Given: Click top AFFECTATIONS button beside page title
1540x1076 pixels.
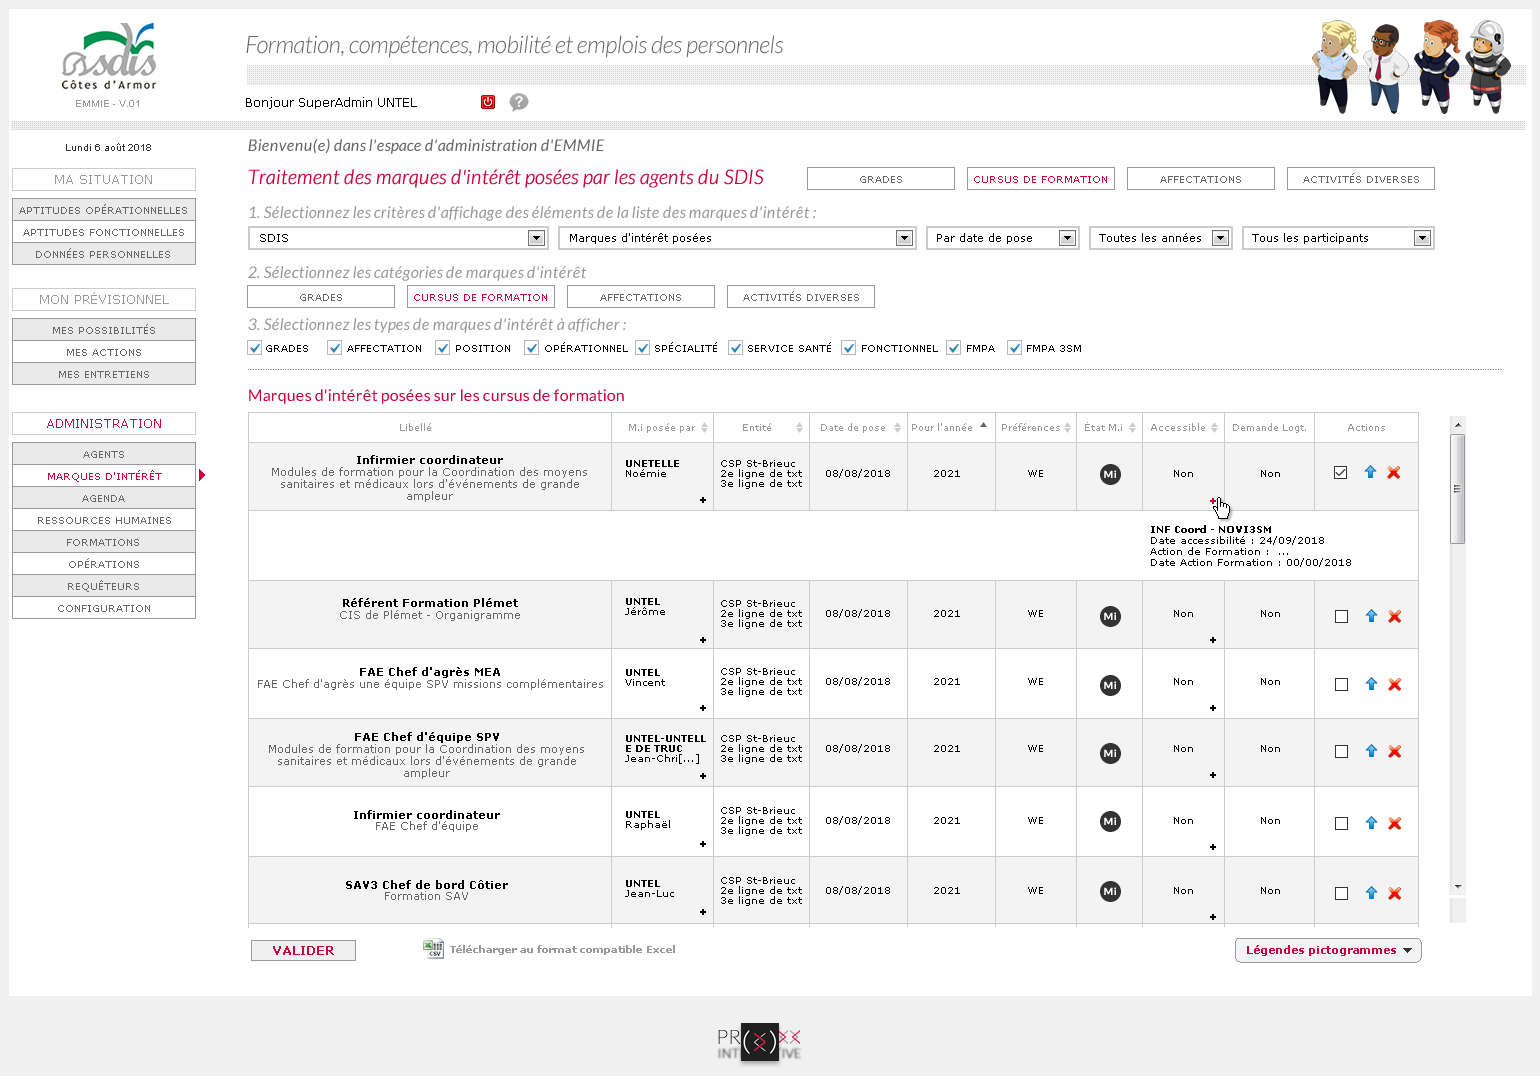Looking at the screenshot, I should click(x=1200, y=179).
